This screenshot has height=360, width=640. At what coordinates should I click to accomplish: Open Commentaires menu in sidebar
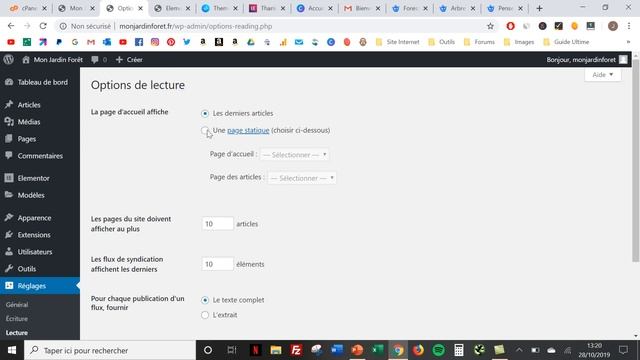click(x=40, y=156)
